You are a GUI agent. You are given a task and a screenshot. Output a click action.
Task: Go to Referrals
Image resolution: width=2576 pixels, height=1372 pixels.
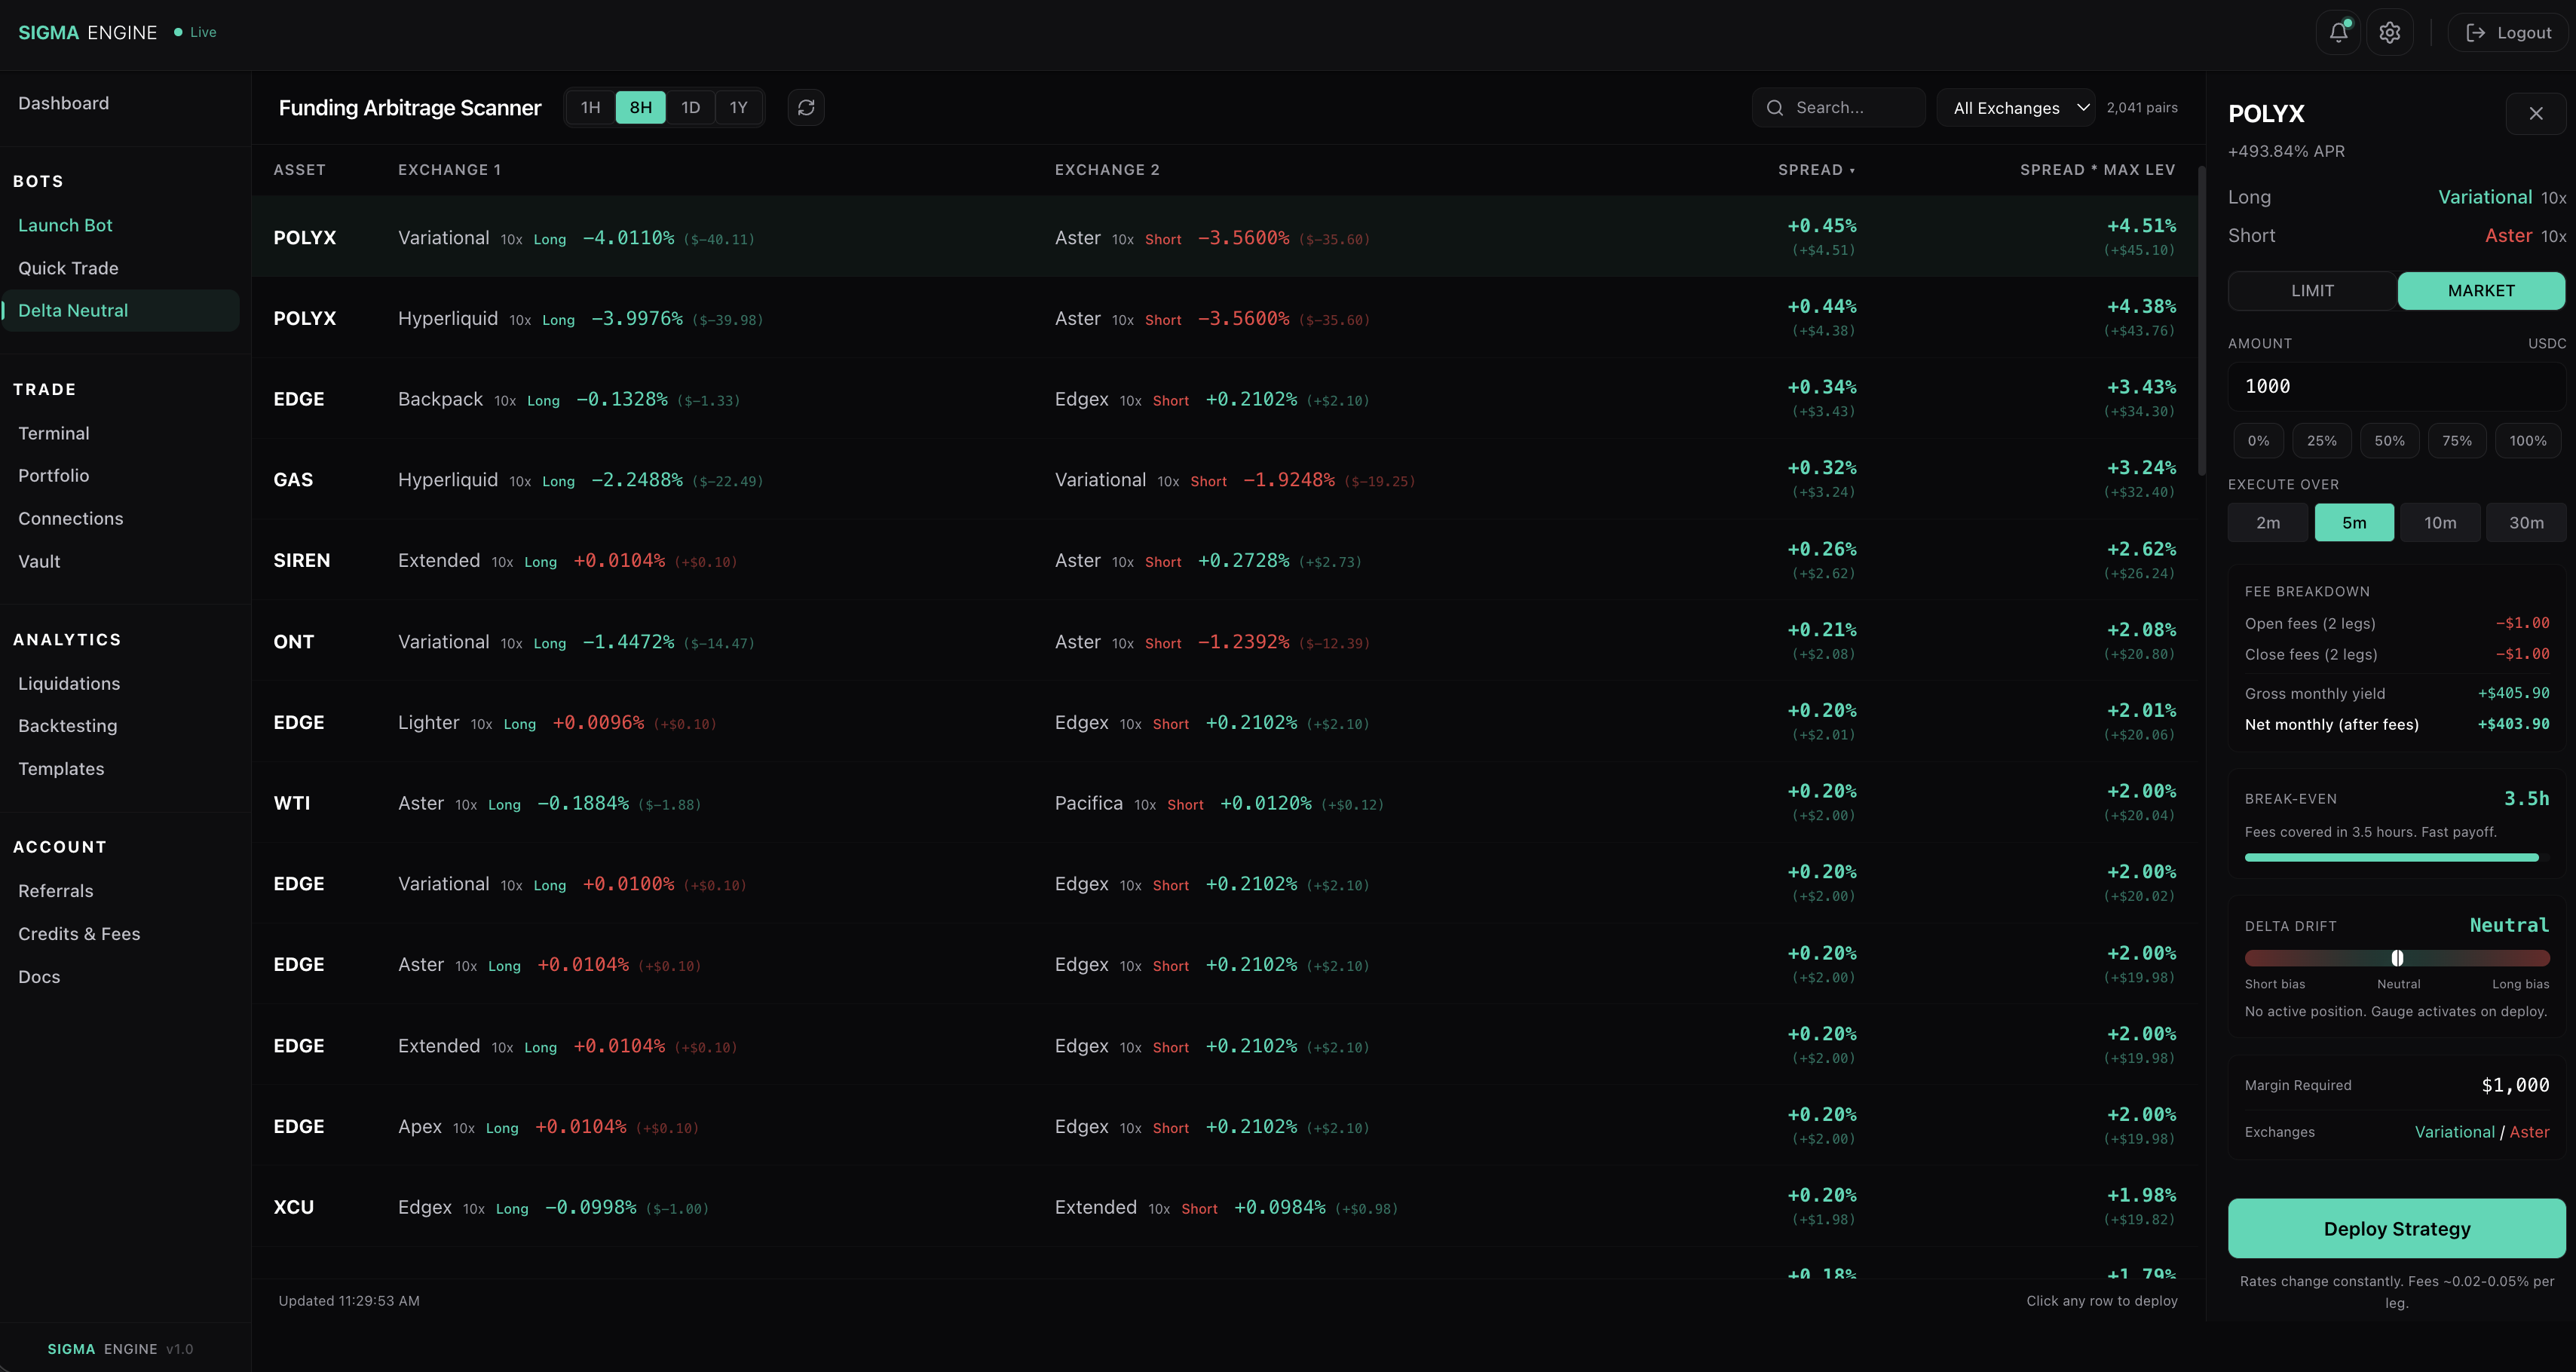[56, 891]
